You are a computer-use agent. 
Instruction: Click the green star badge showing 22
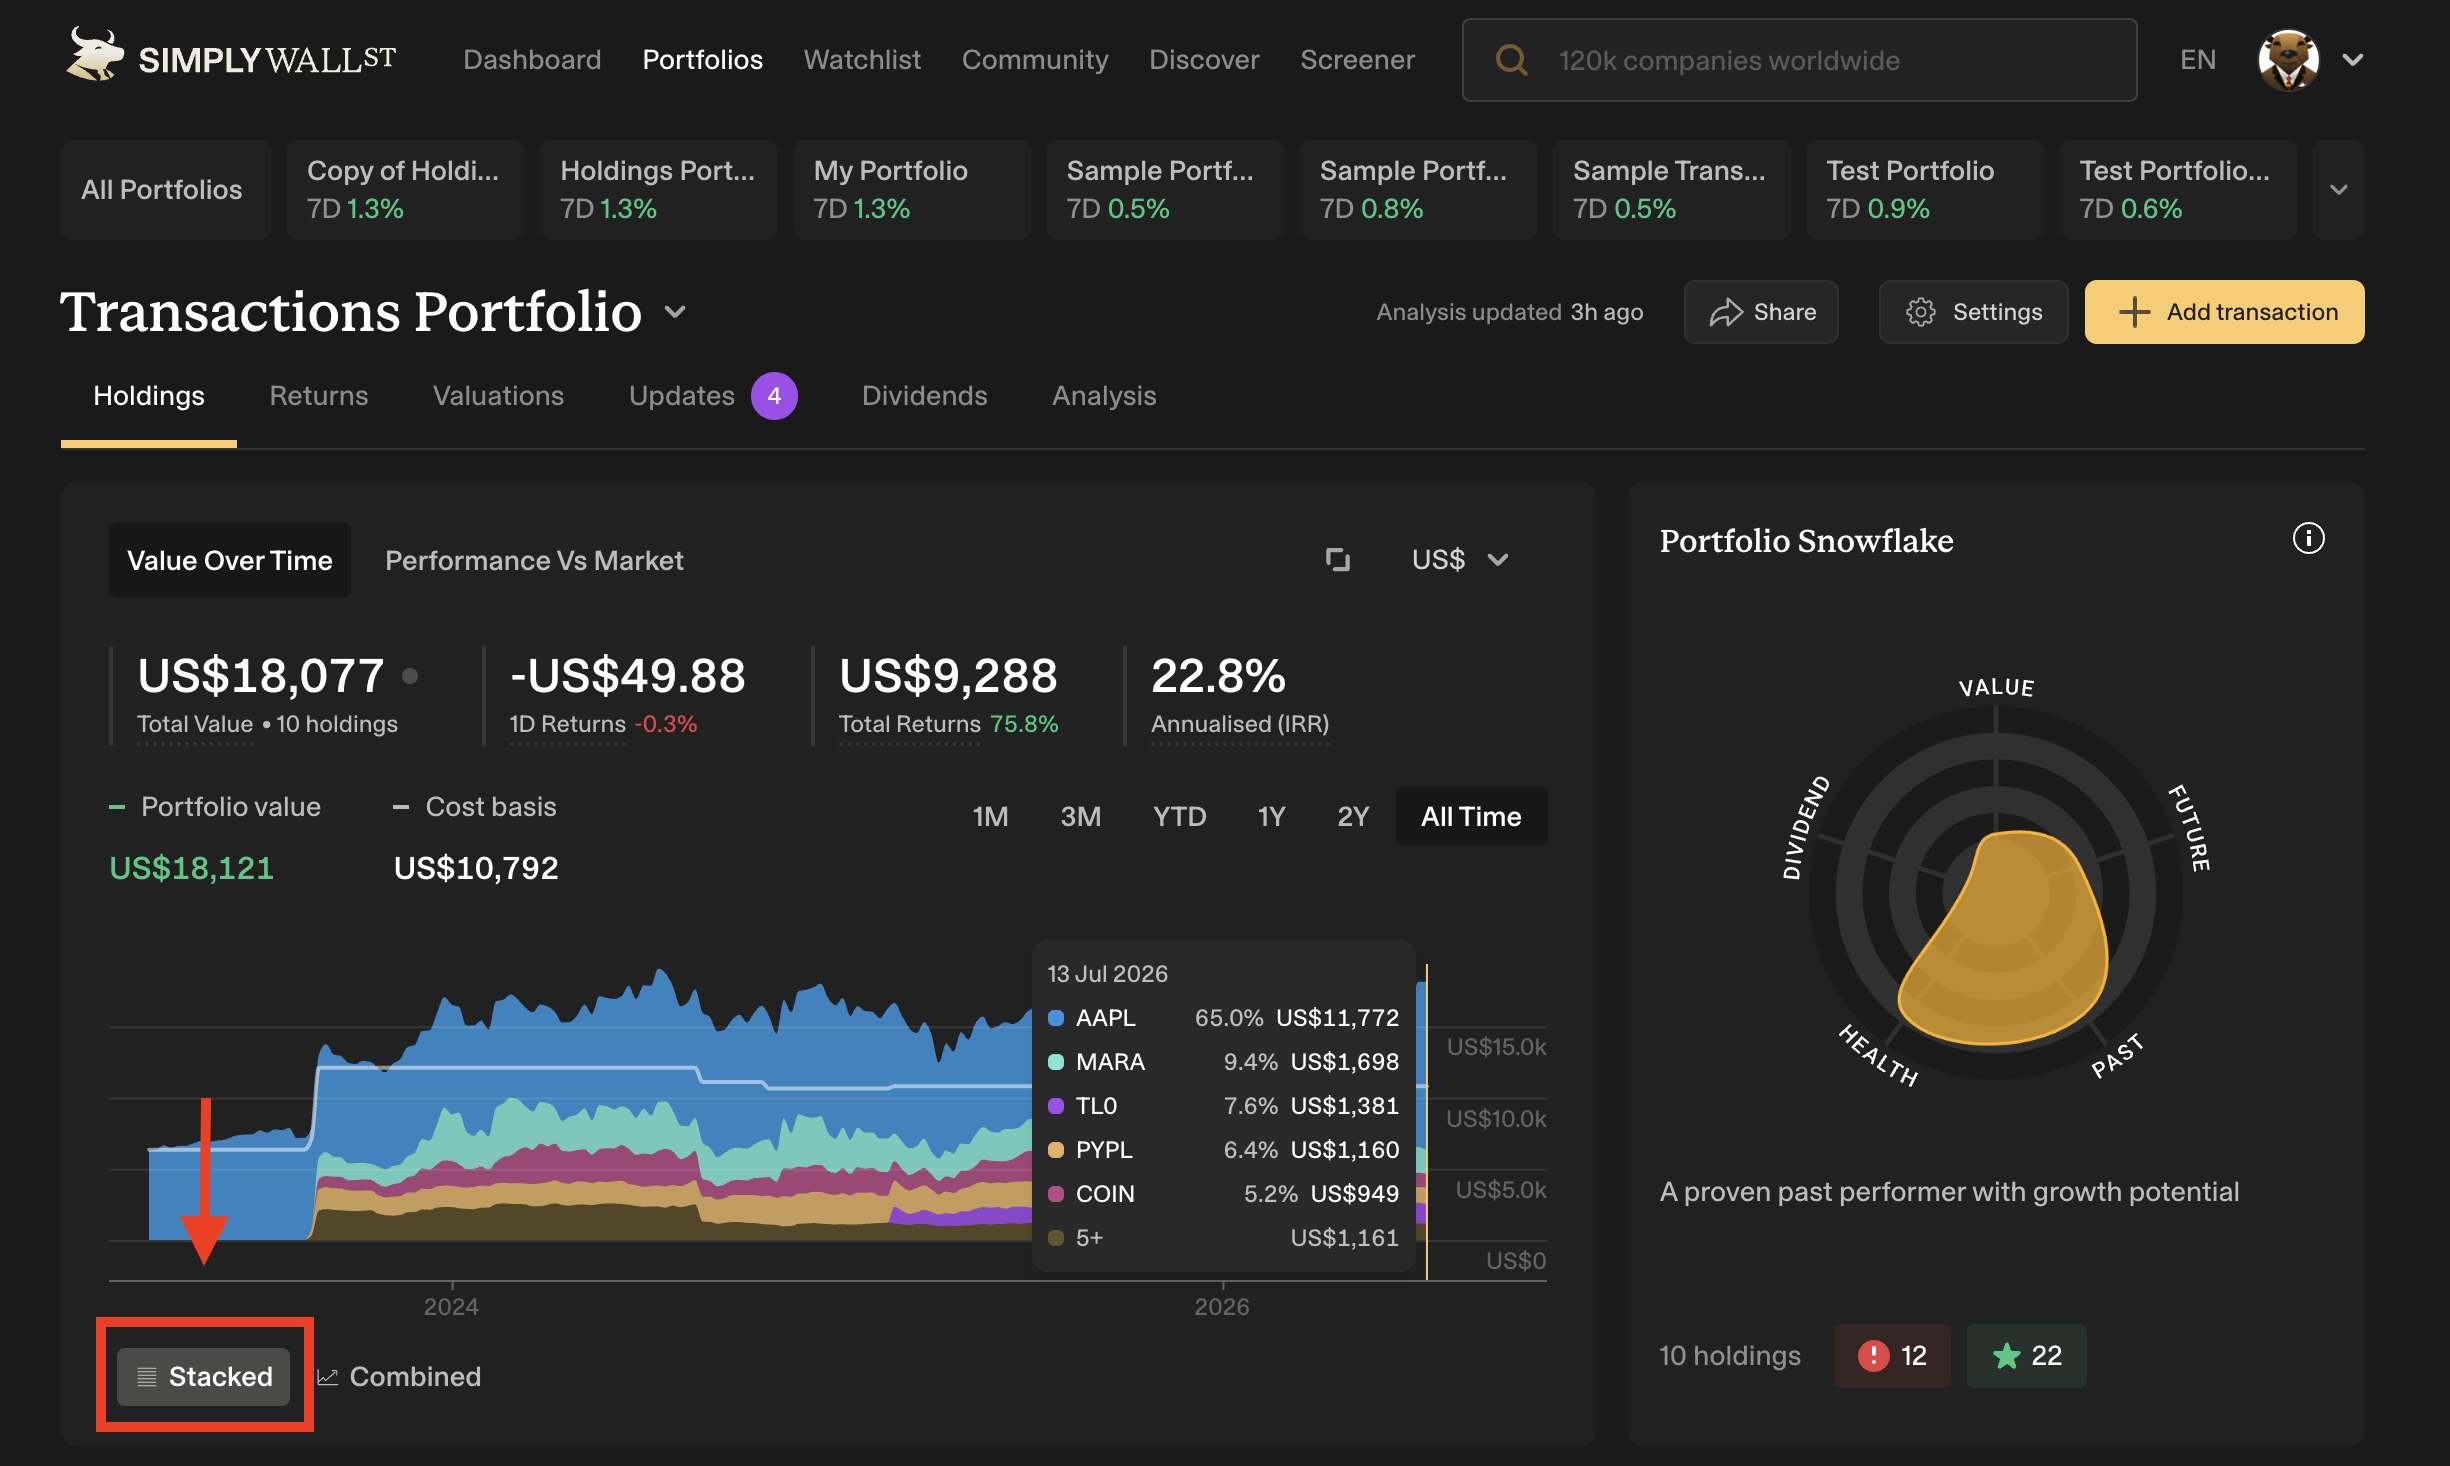(x=2027, y=1356)
